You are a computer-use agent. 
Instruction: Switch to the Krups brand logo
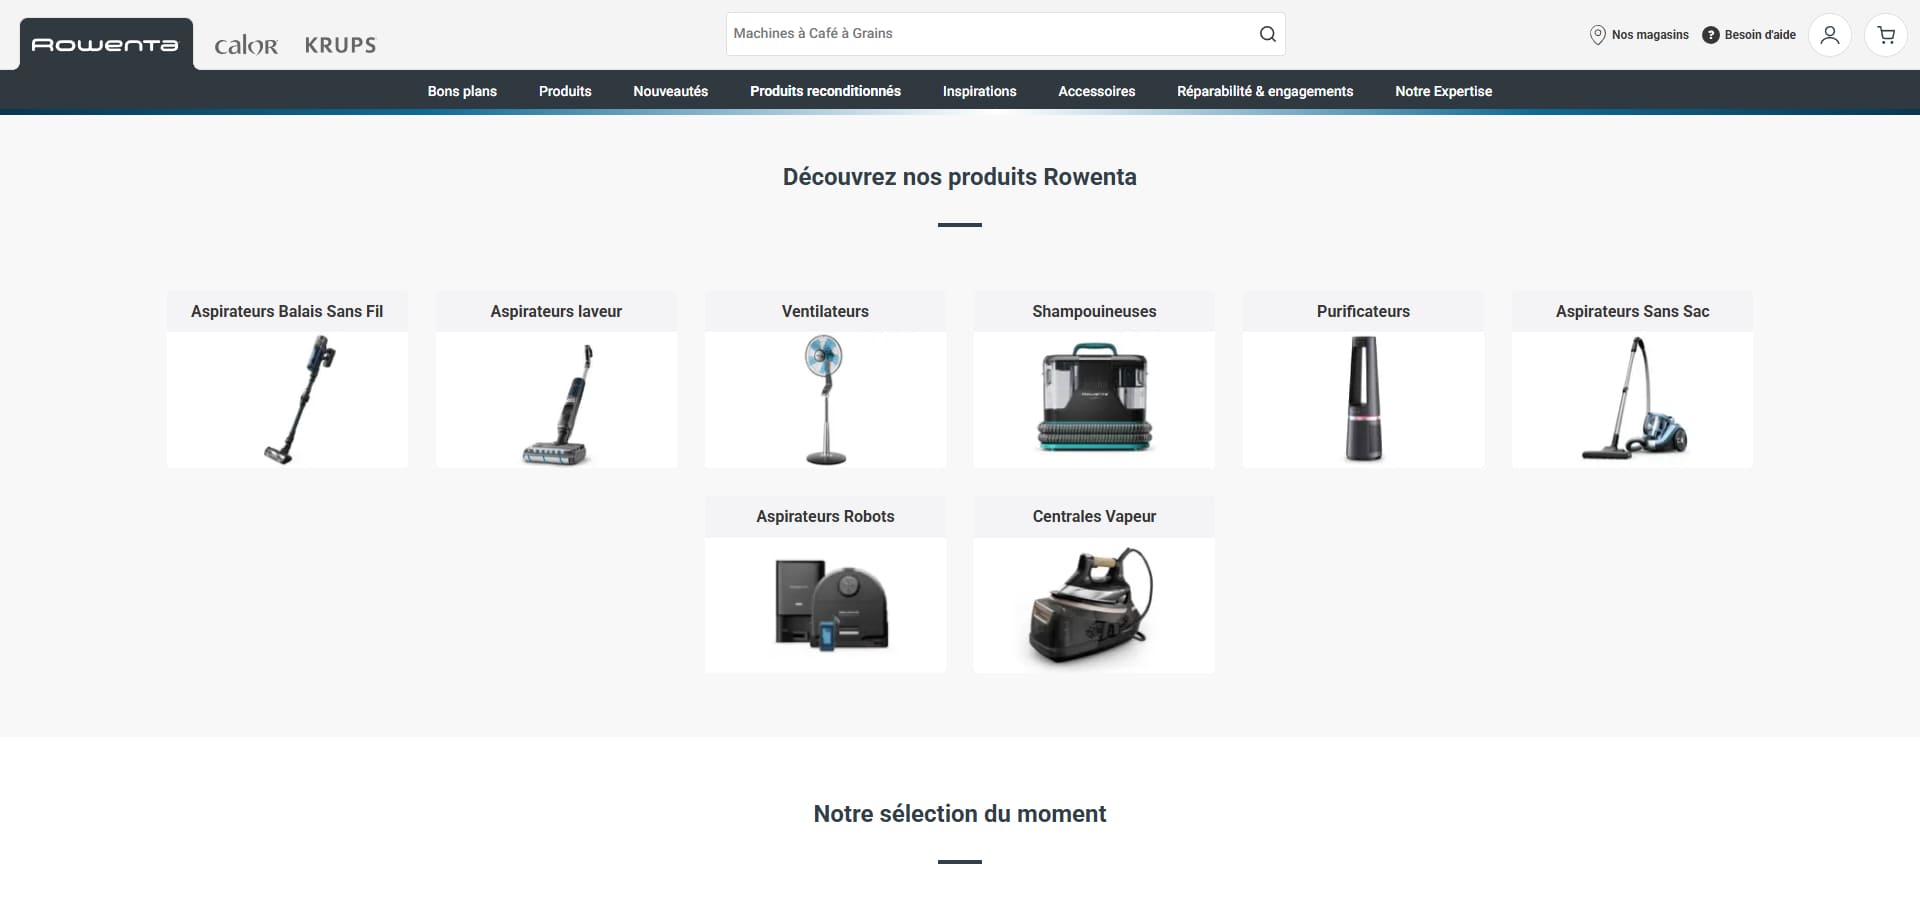click(x=340, y=45)
